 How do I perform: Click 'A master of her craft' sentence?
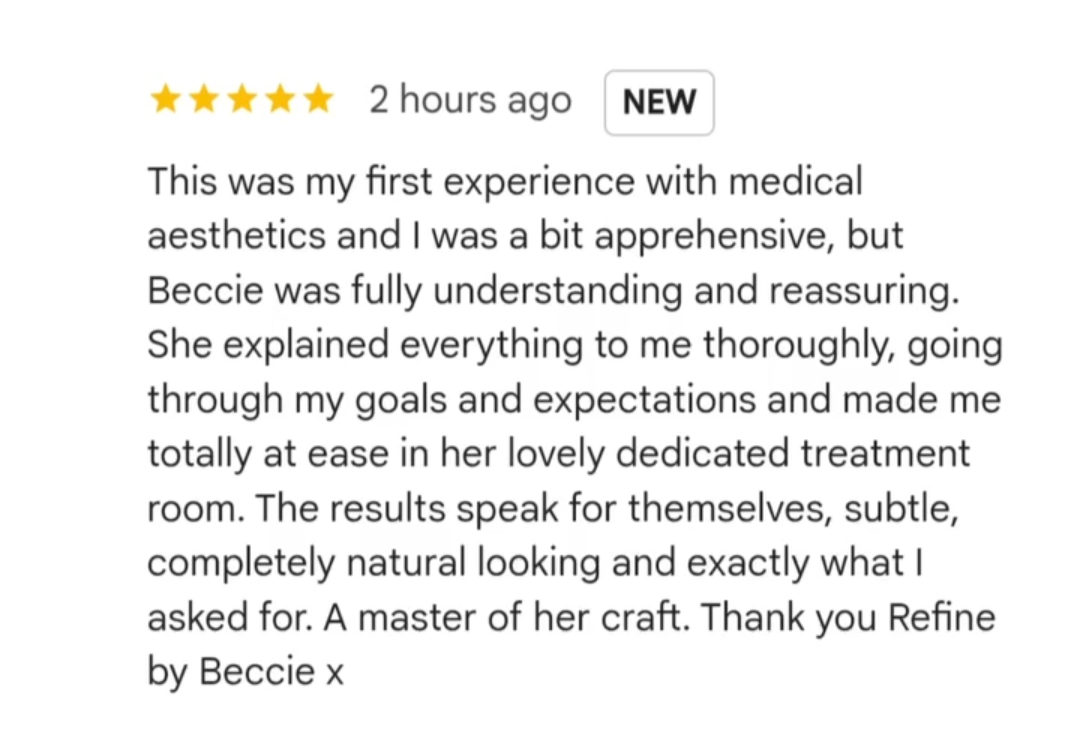(506, 617)
